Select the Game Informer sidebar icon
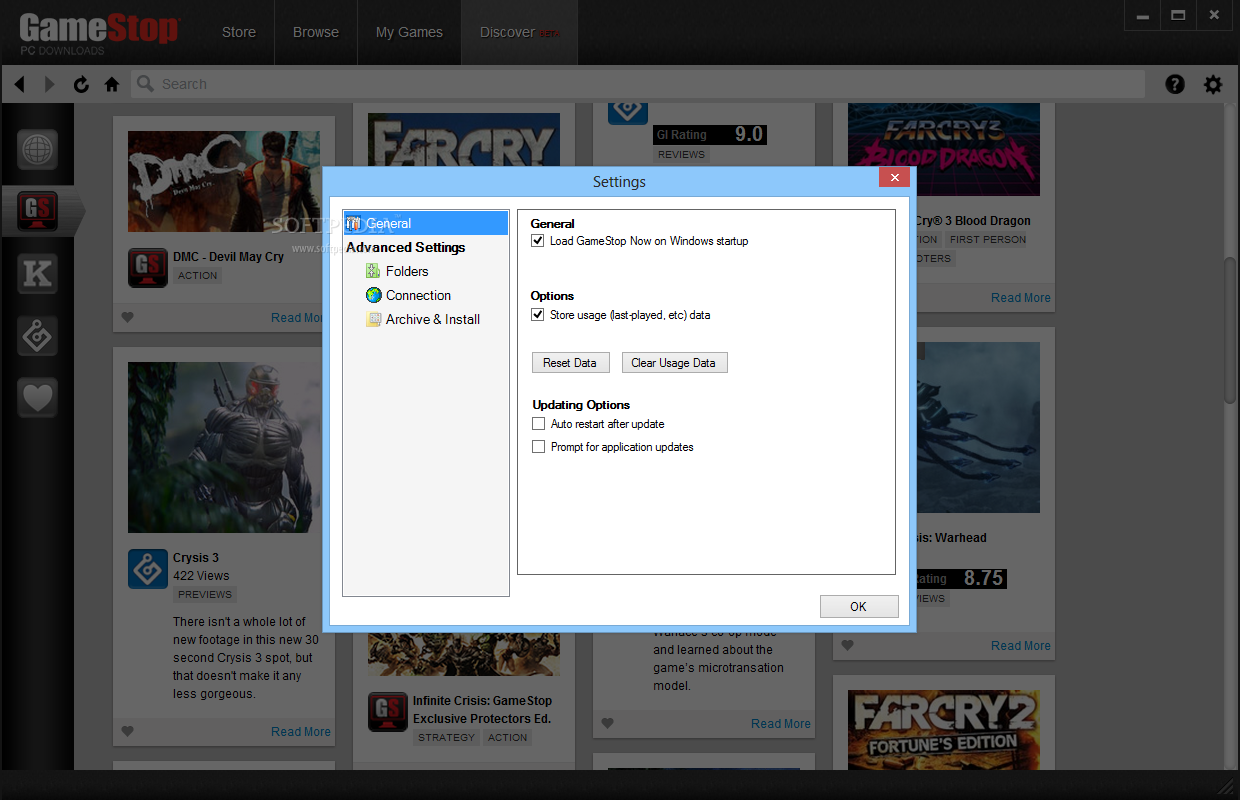1240x800 pixels. pos(37,336)
